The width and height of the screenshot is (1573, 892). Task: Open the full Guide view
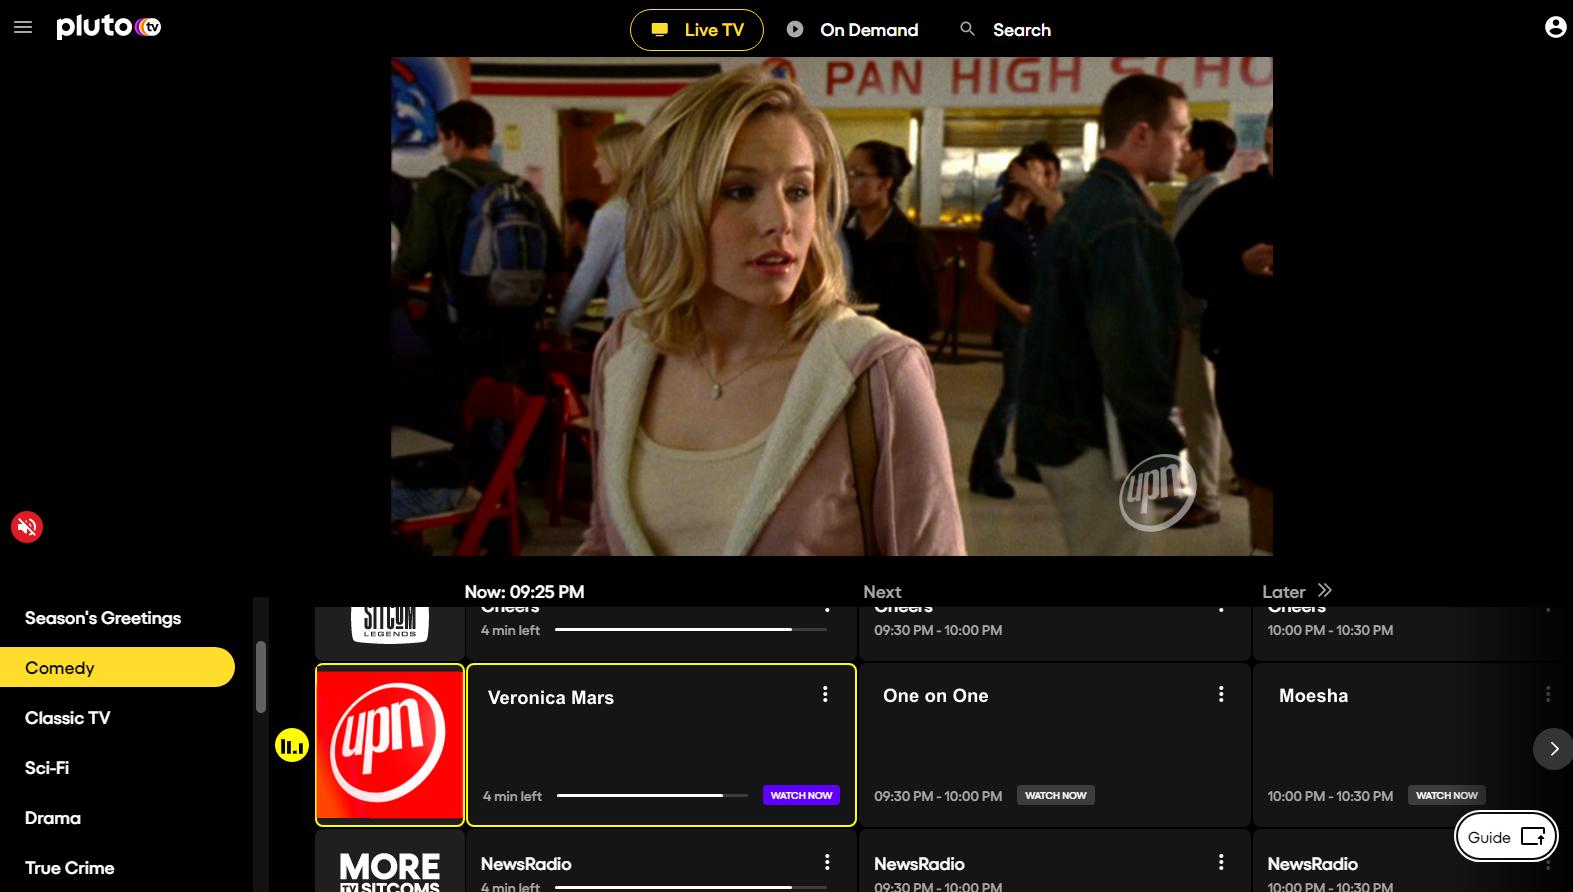[1506, 837]
